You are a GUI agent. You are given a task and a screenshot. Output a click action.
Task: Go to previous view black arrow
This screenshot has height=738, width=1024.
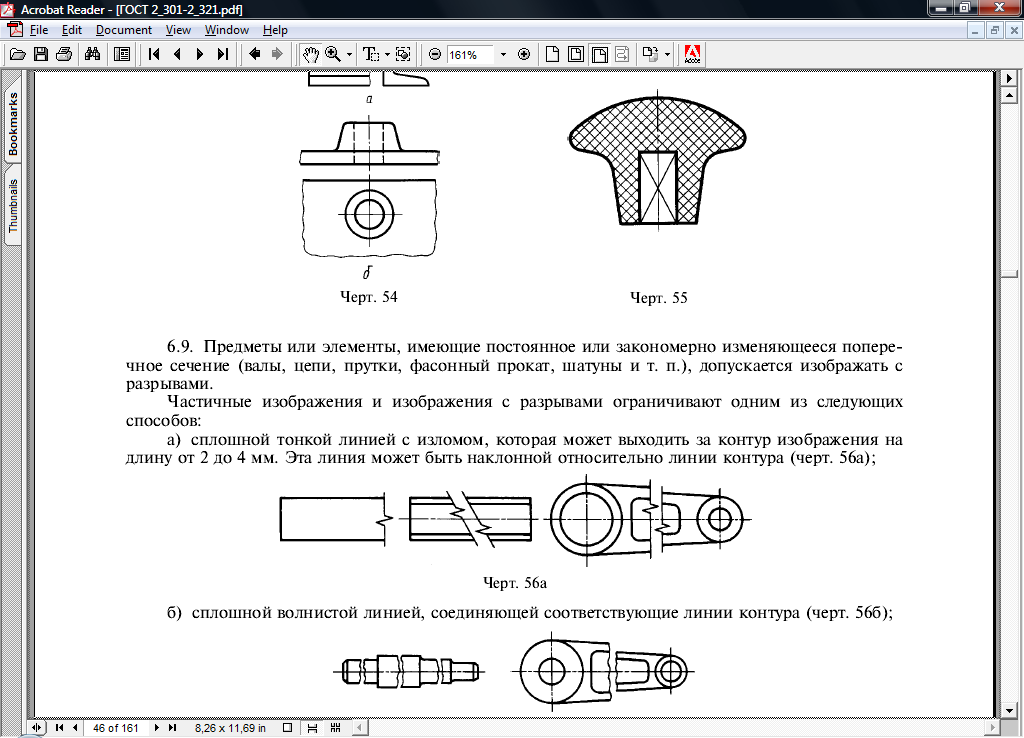click(255, 54)
